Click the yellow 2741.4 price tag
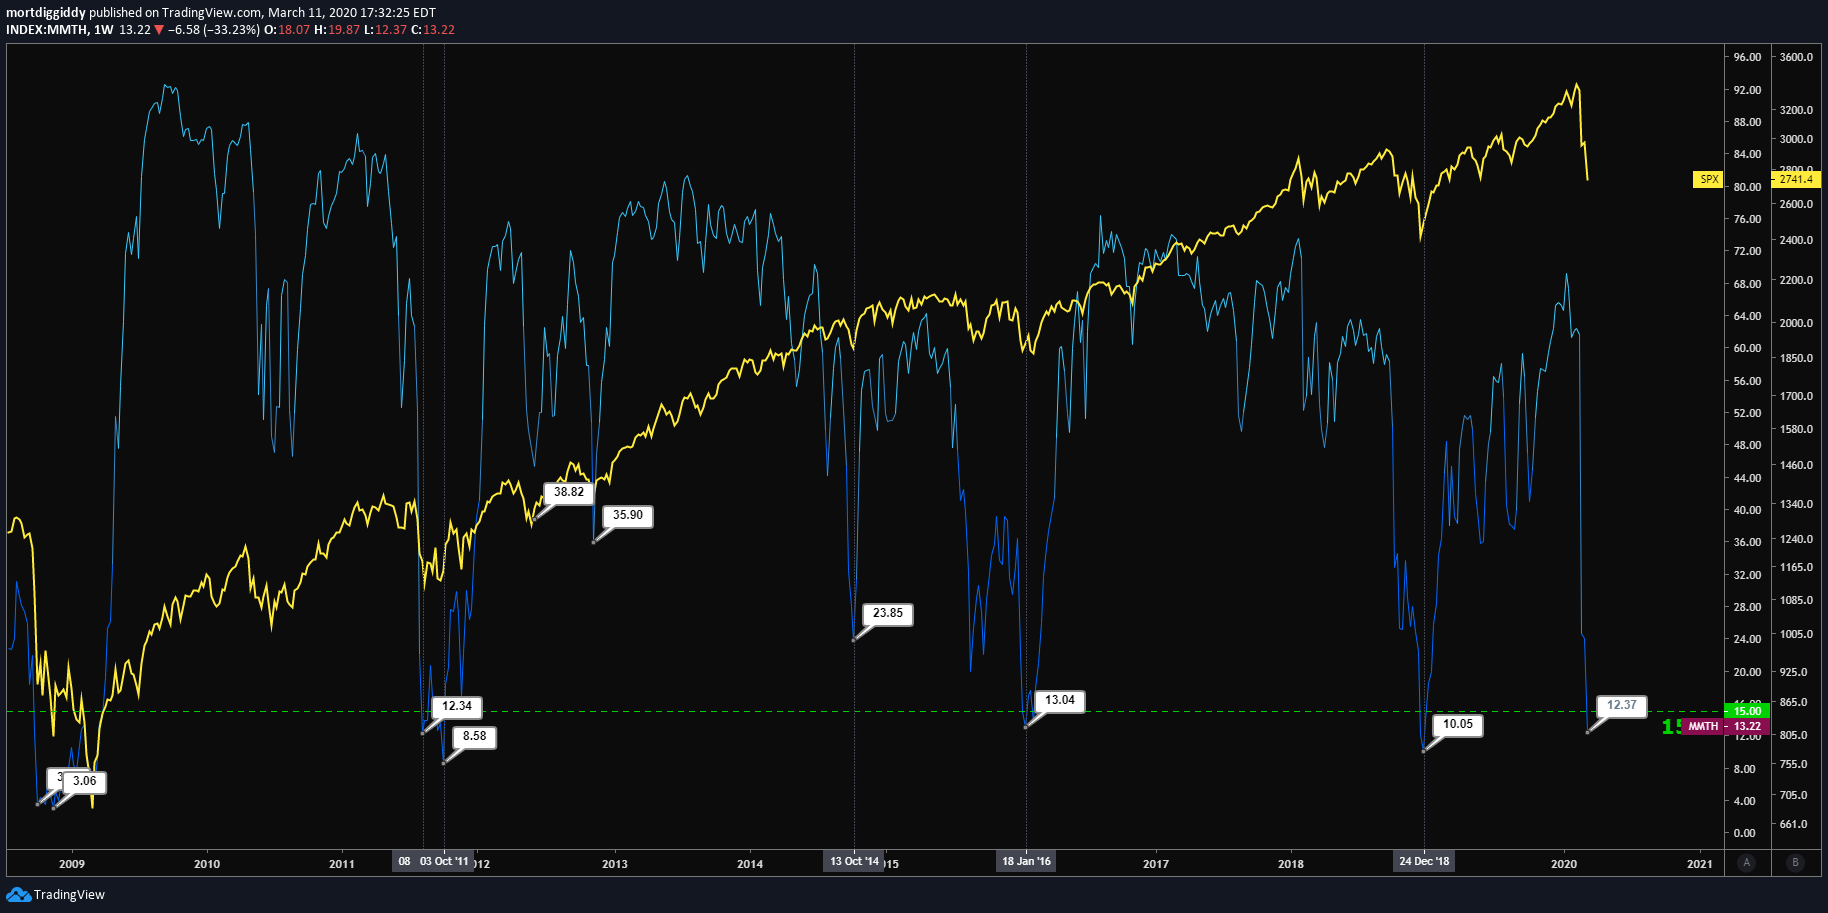Screen dimensions: 1828x913 [x=1796, y=179]
